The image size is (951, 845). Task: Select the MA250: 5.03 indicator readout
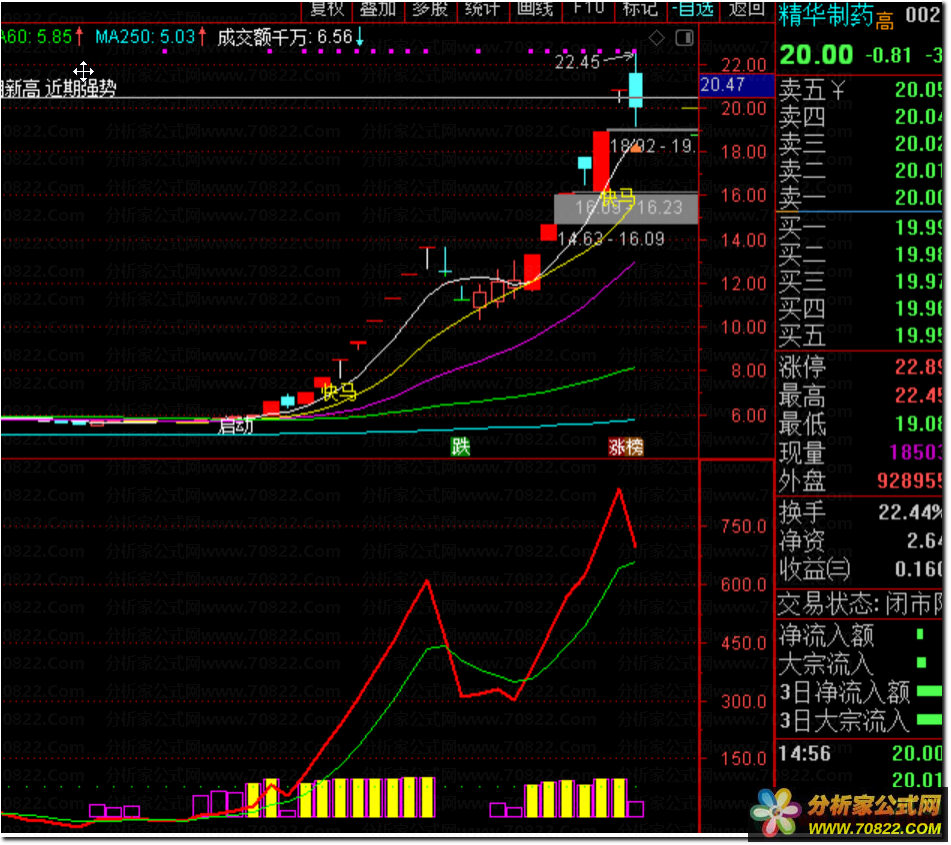coord(150,37)
